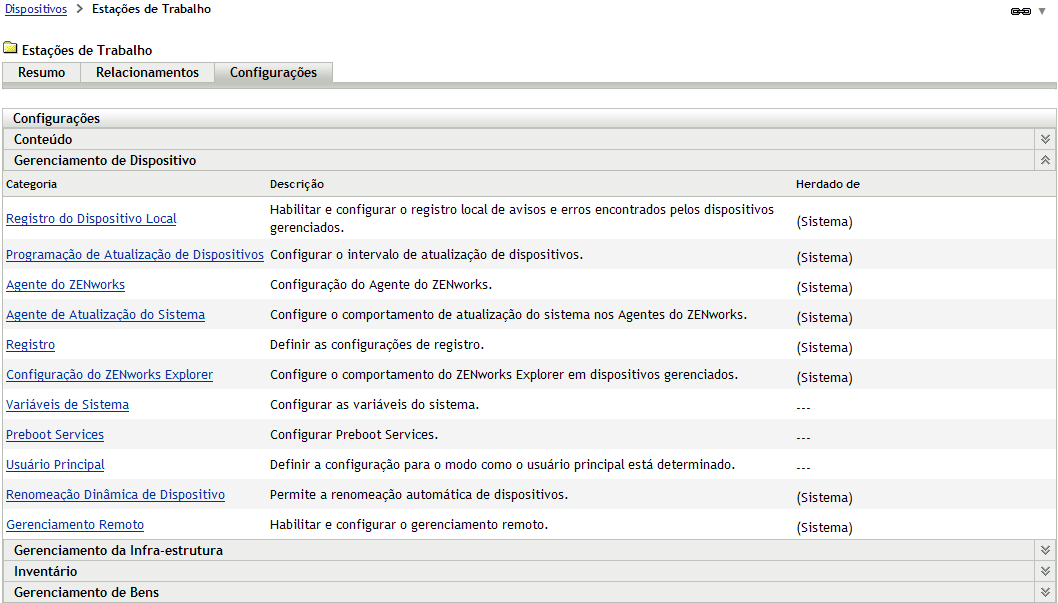Select the Configurações tab
Screen dimensions: 1058x603
click(274, 72)
